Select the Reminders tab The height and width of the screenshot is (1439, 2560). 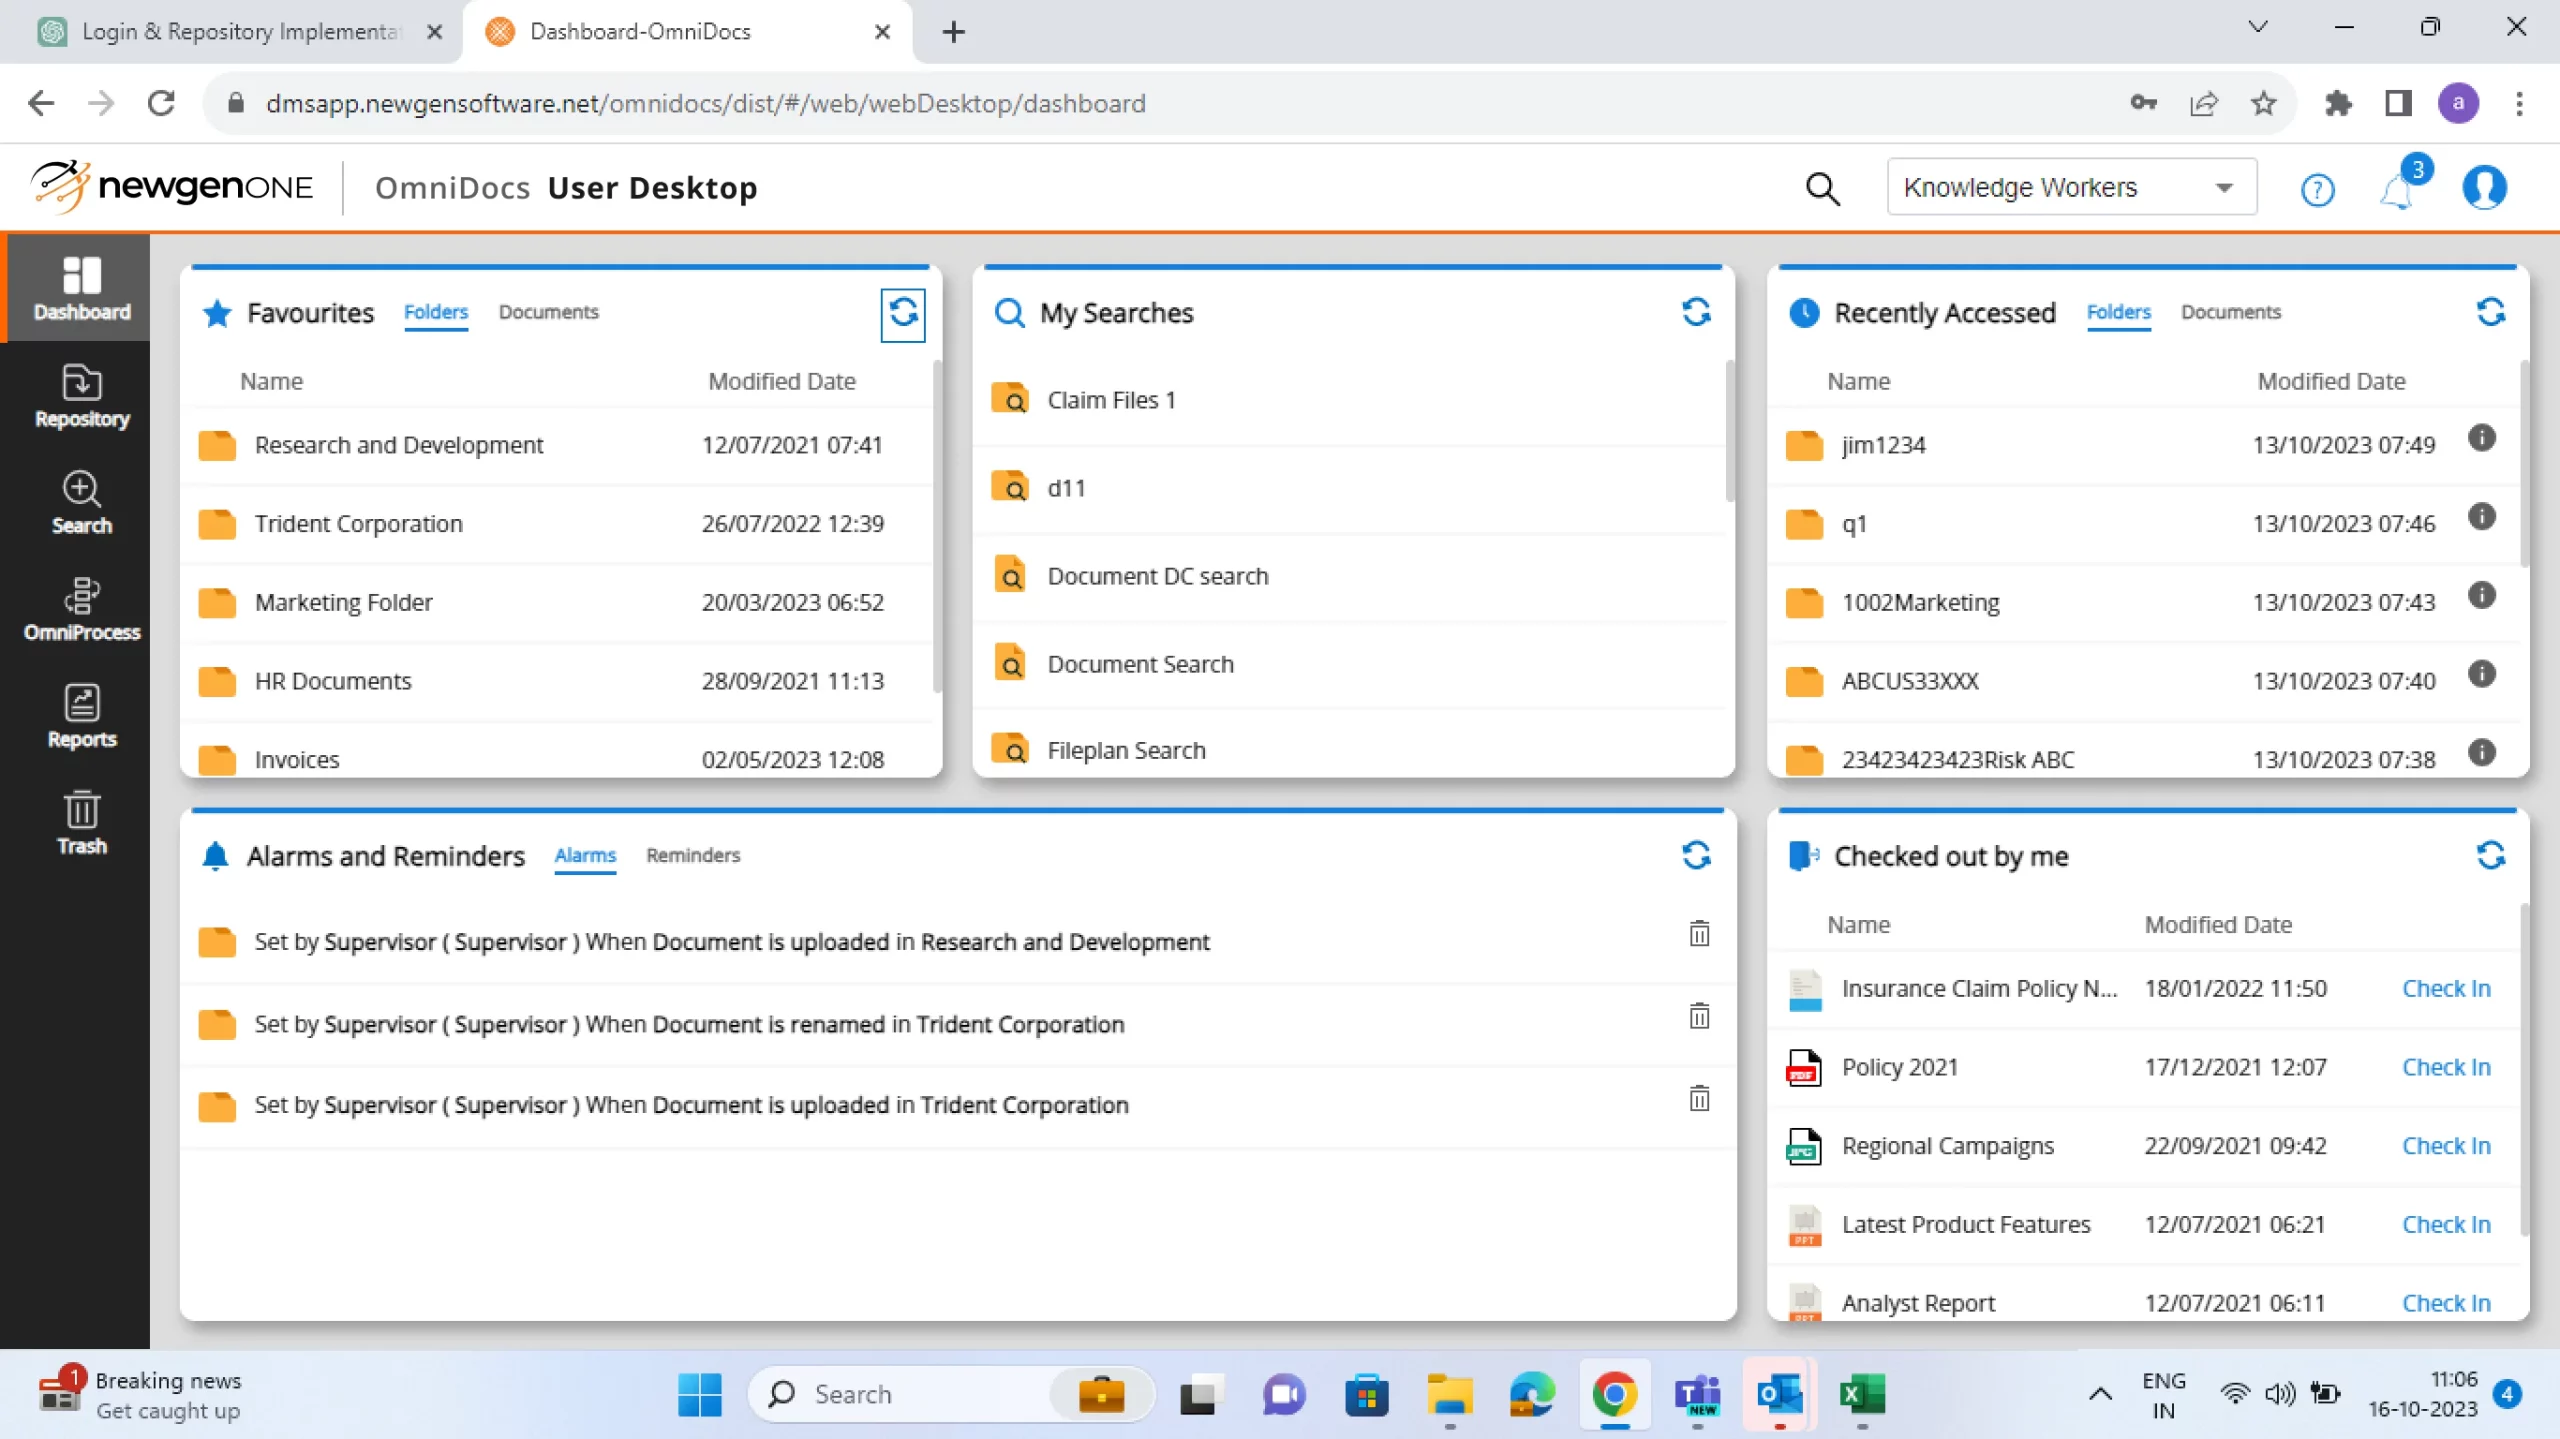693,855
